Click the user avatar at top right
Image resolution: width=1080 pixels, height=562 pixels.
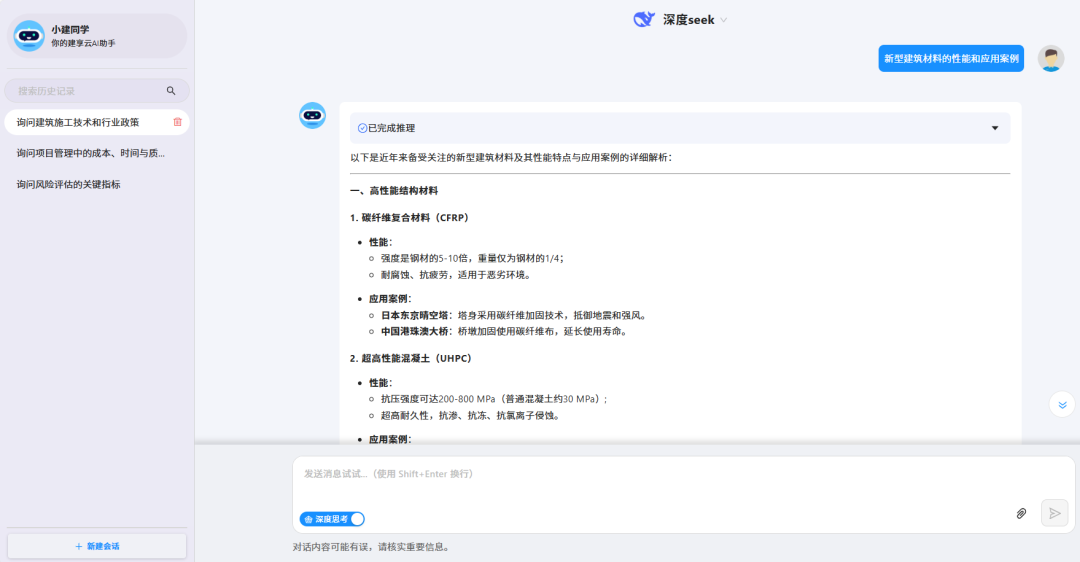coord(1051,59)
